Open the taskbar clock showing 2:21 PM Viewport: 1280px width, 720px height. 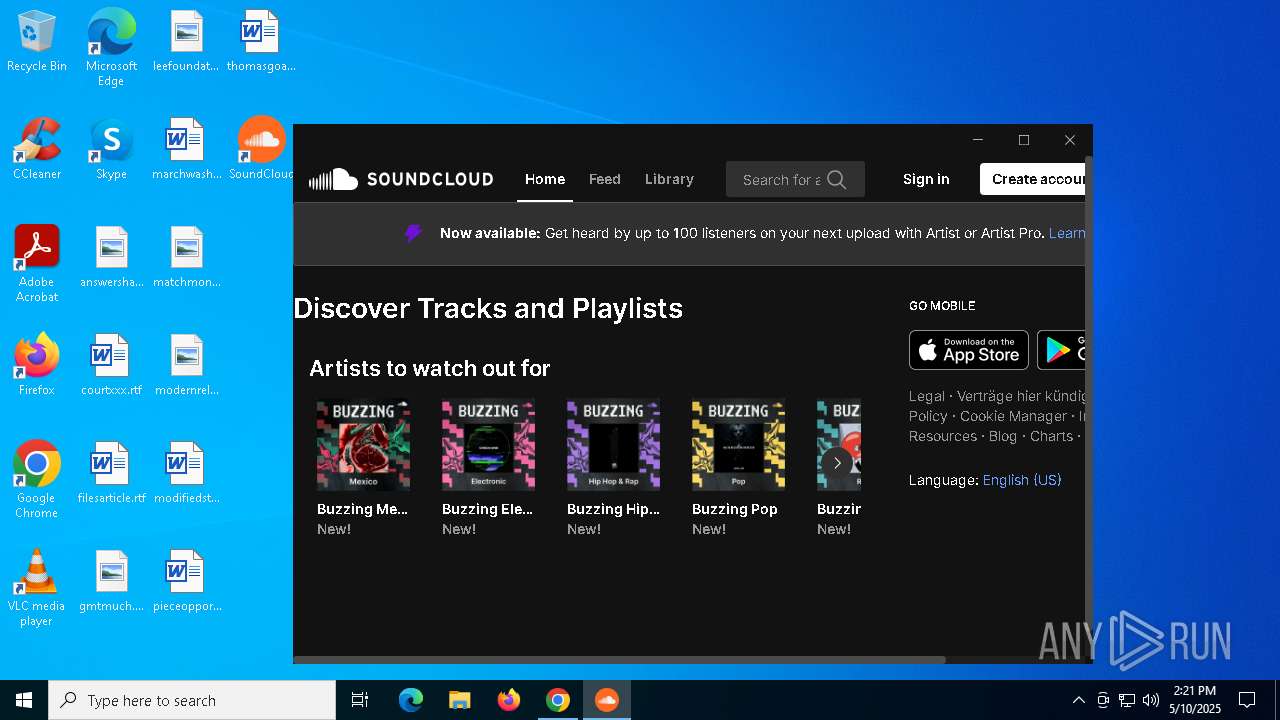(x=1195, y=700)
